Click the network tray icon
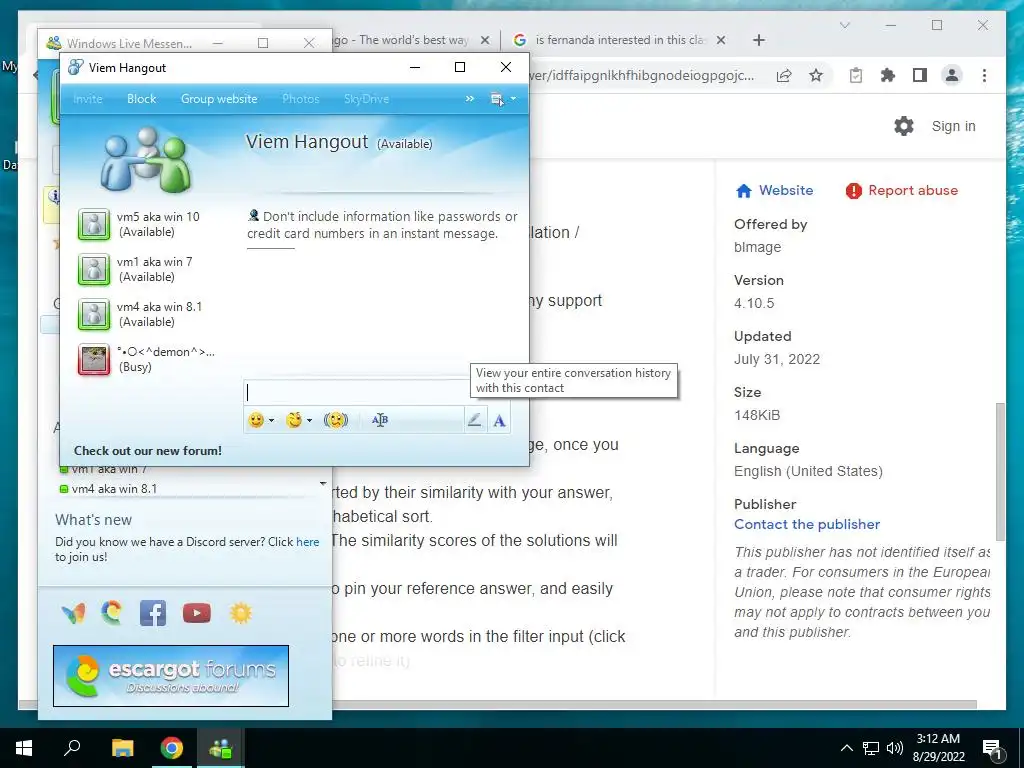 click(871, 748)
